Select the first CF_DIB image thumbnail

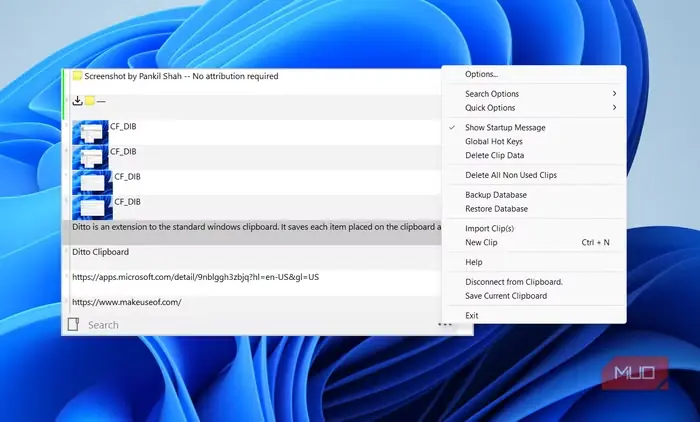90,132
